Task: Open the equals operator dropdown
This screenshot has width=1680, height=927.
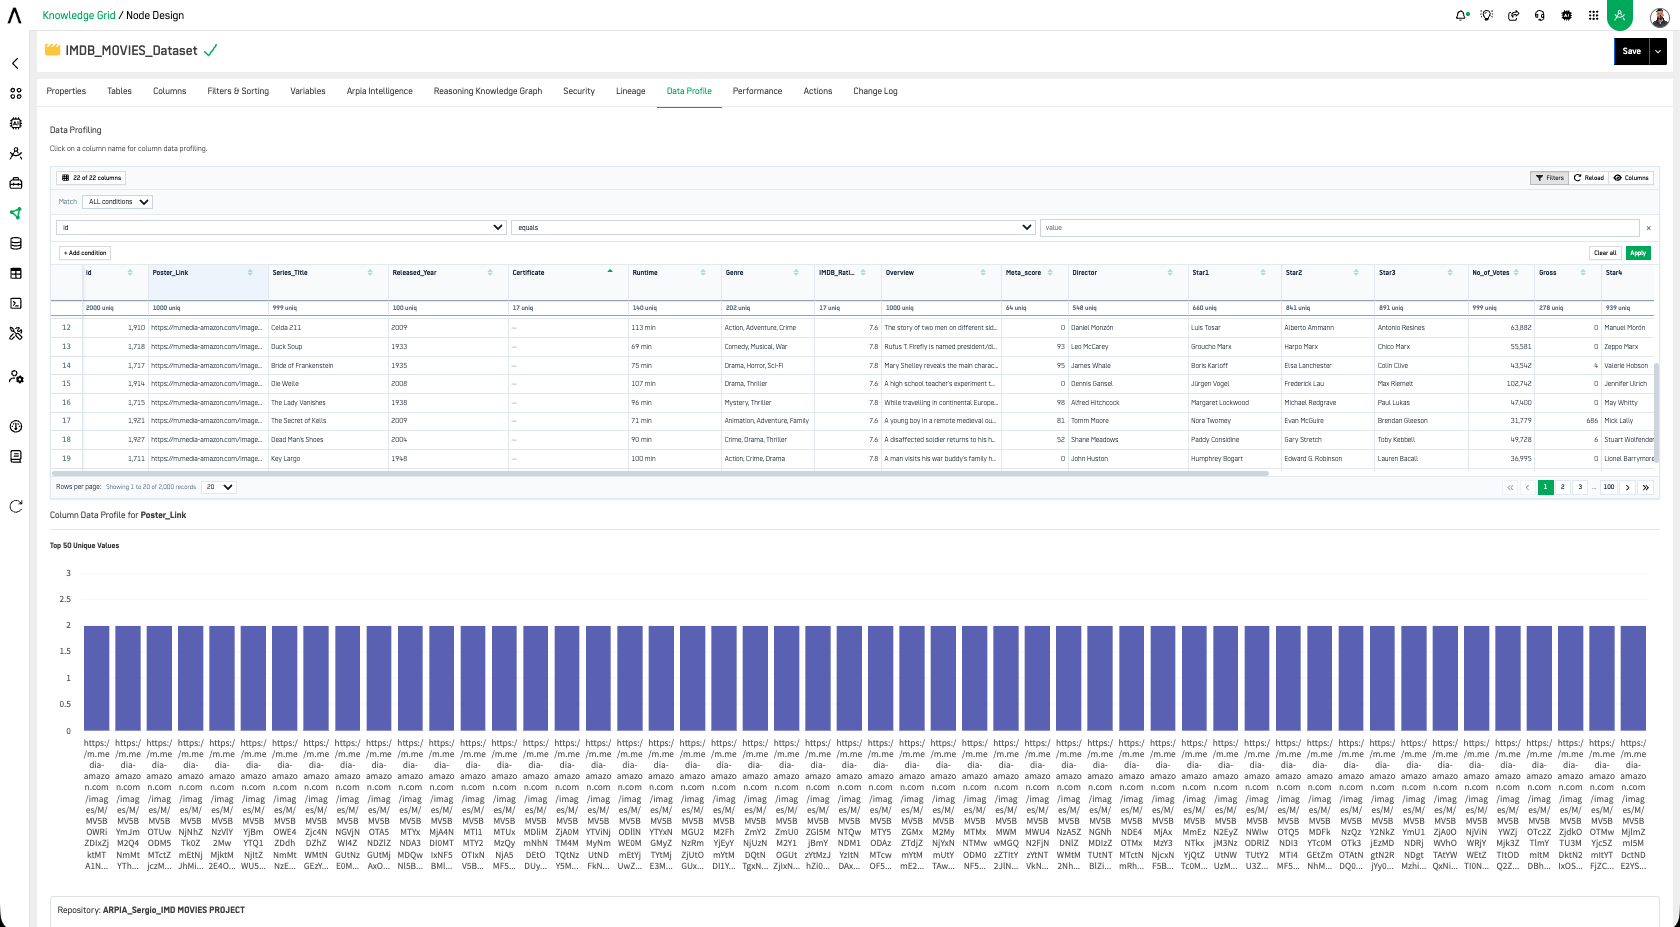Action: [773, 228]
